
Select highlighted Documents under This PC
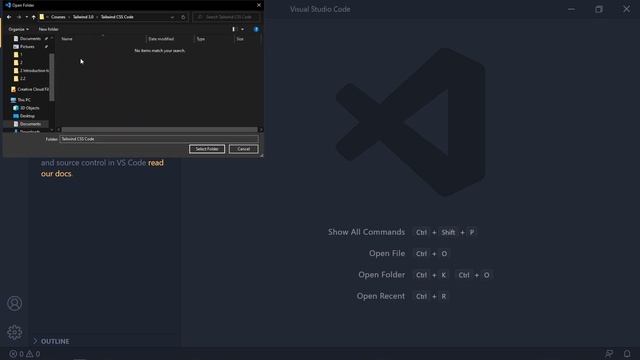pyautogui.click(x=27, y=124)
